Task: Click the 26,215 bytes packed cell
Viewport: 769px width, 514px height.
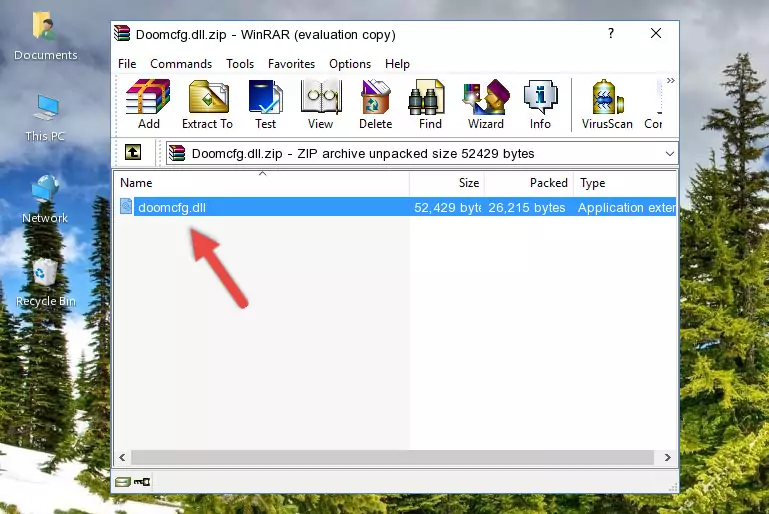Action: coord(527,208)
